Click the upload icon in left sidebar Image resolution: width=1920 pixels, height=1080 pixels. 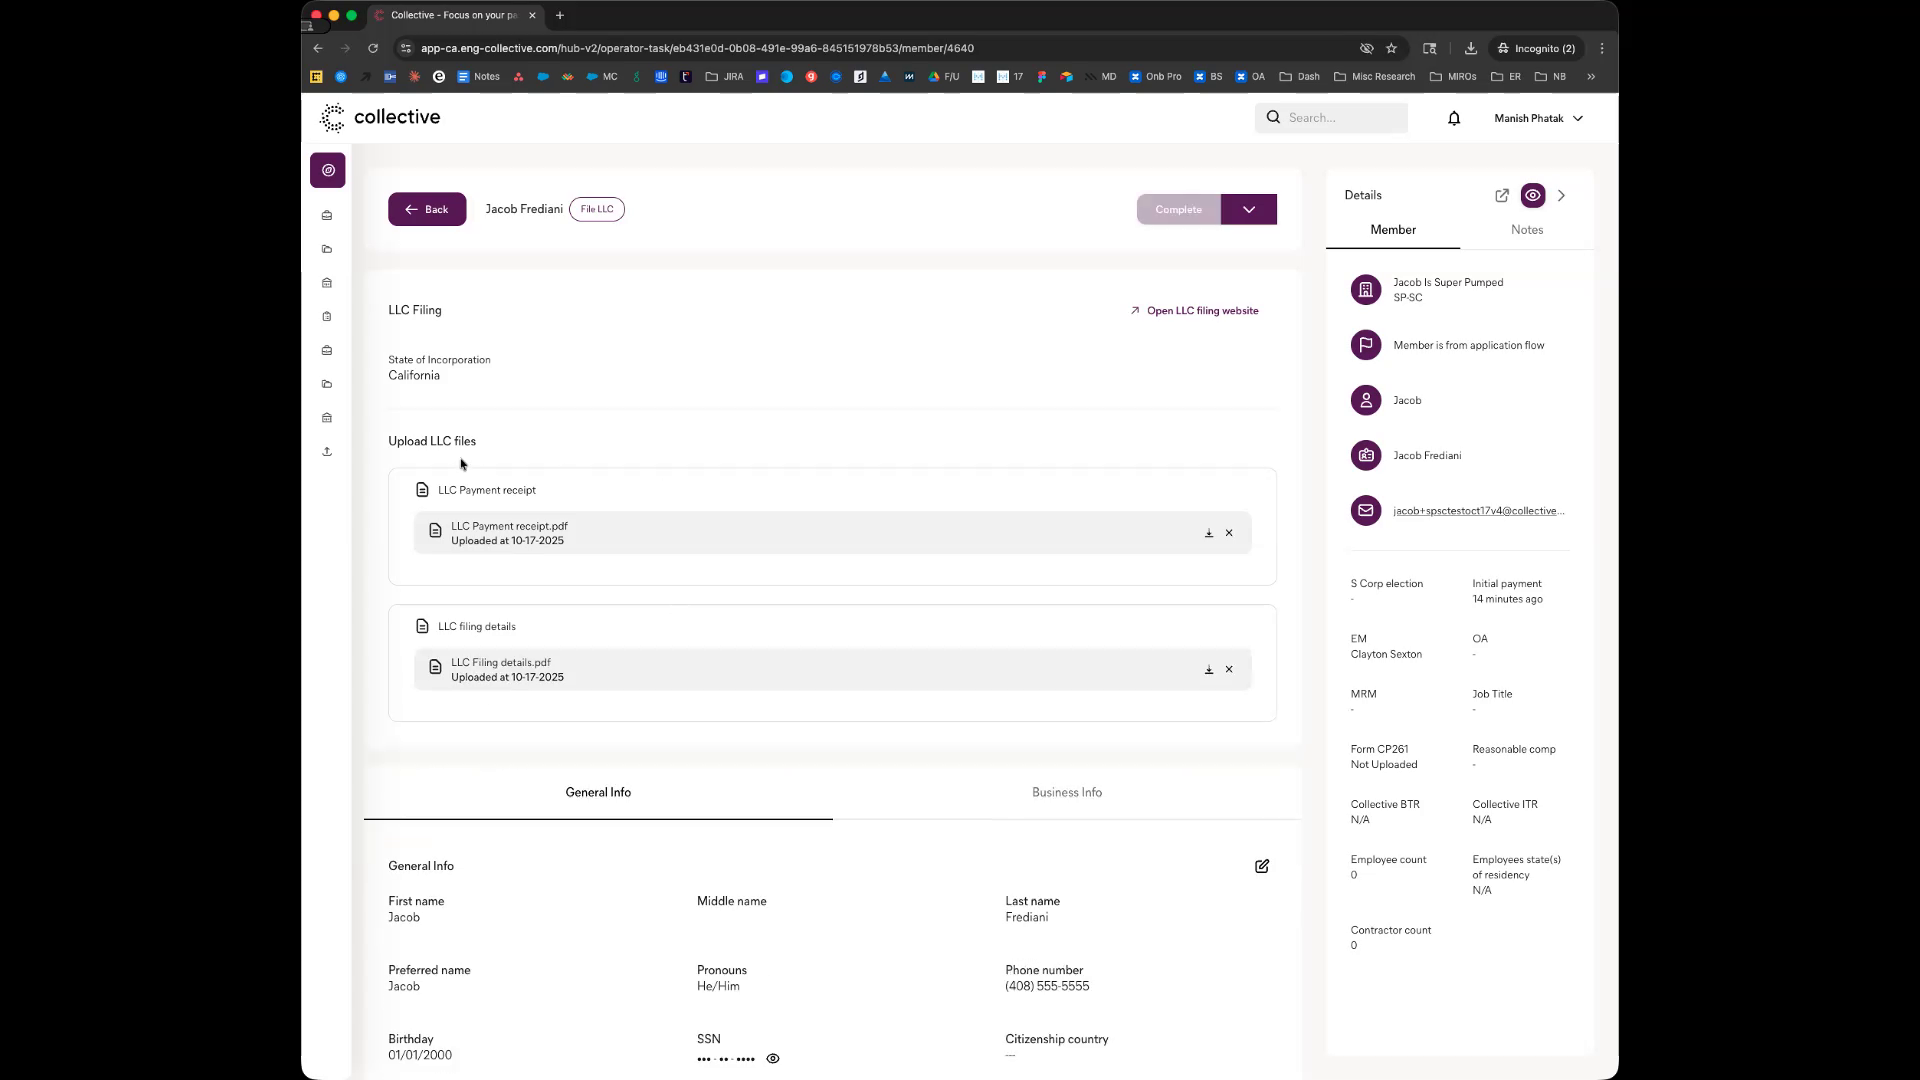pos(327,452)
